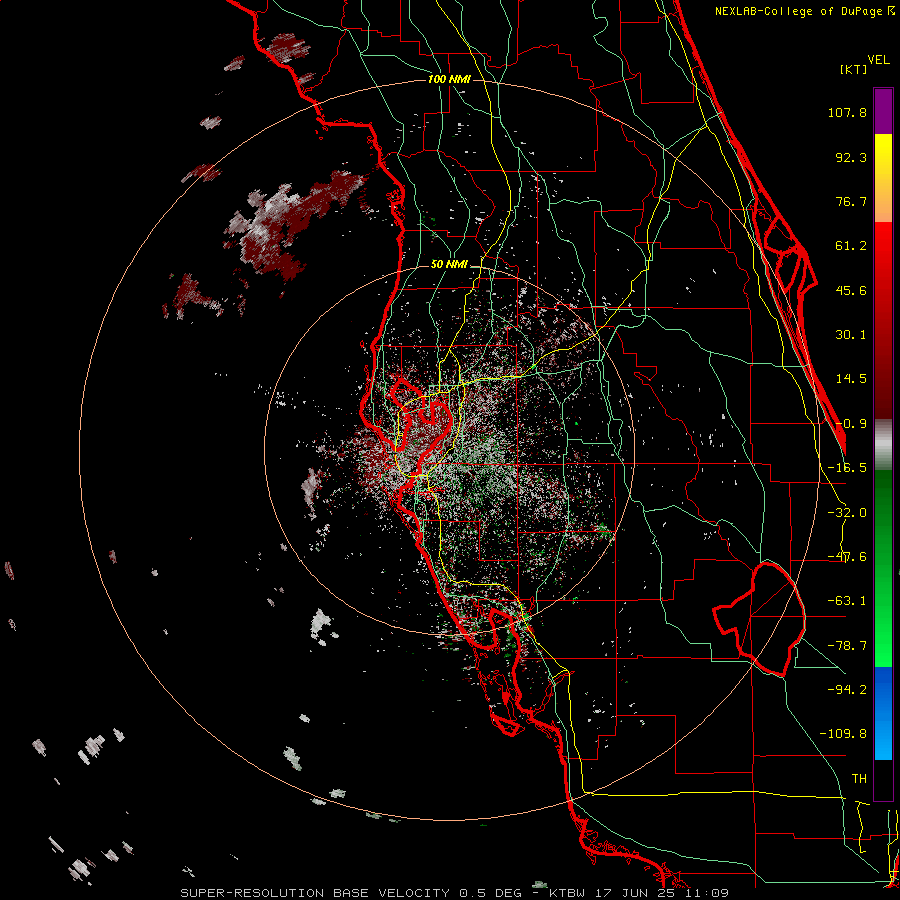Click the yellow-orange segment of velocity color bar
This screenshot has width=900, height=900.
[x=883, y=178]
